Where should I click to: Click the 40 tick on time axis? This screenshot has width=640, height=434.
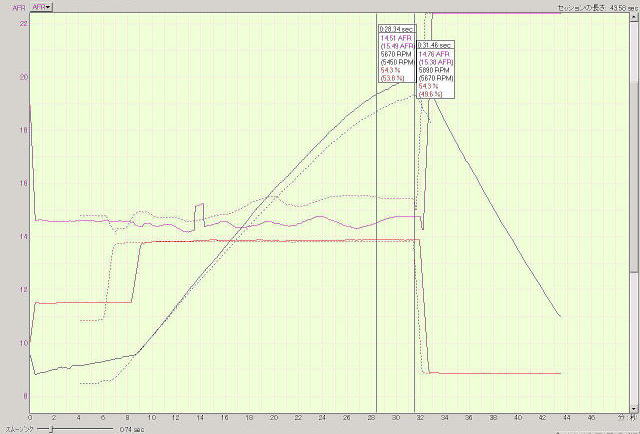[518, 418]
